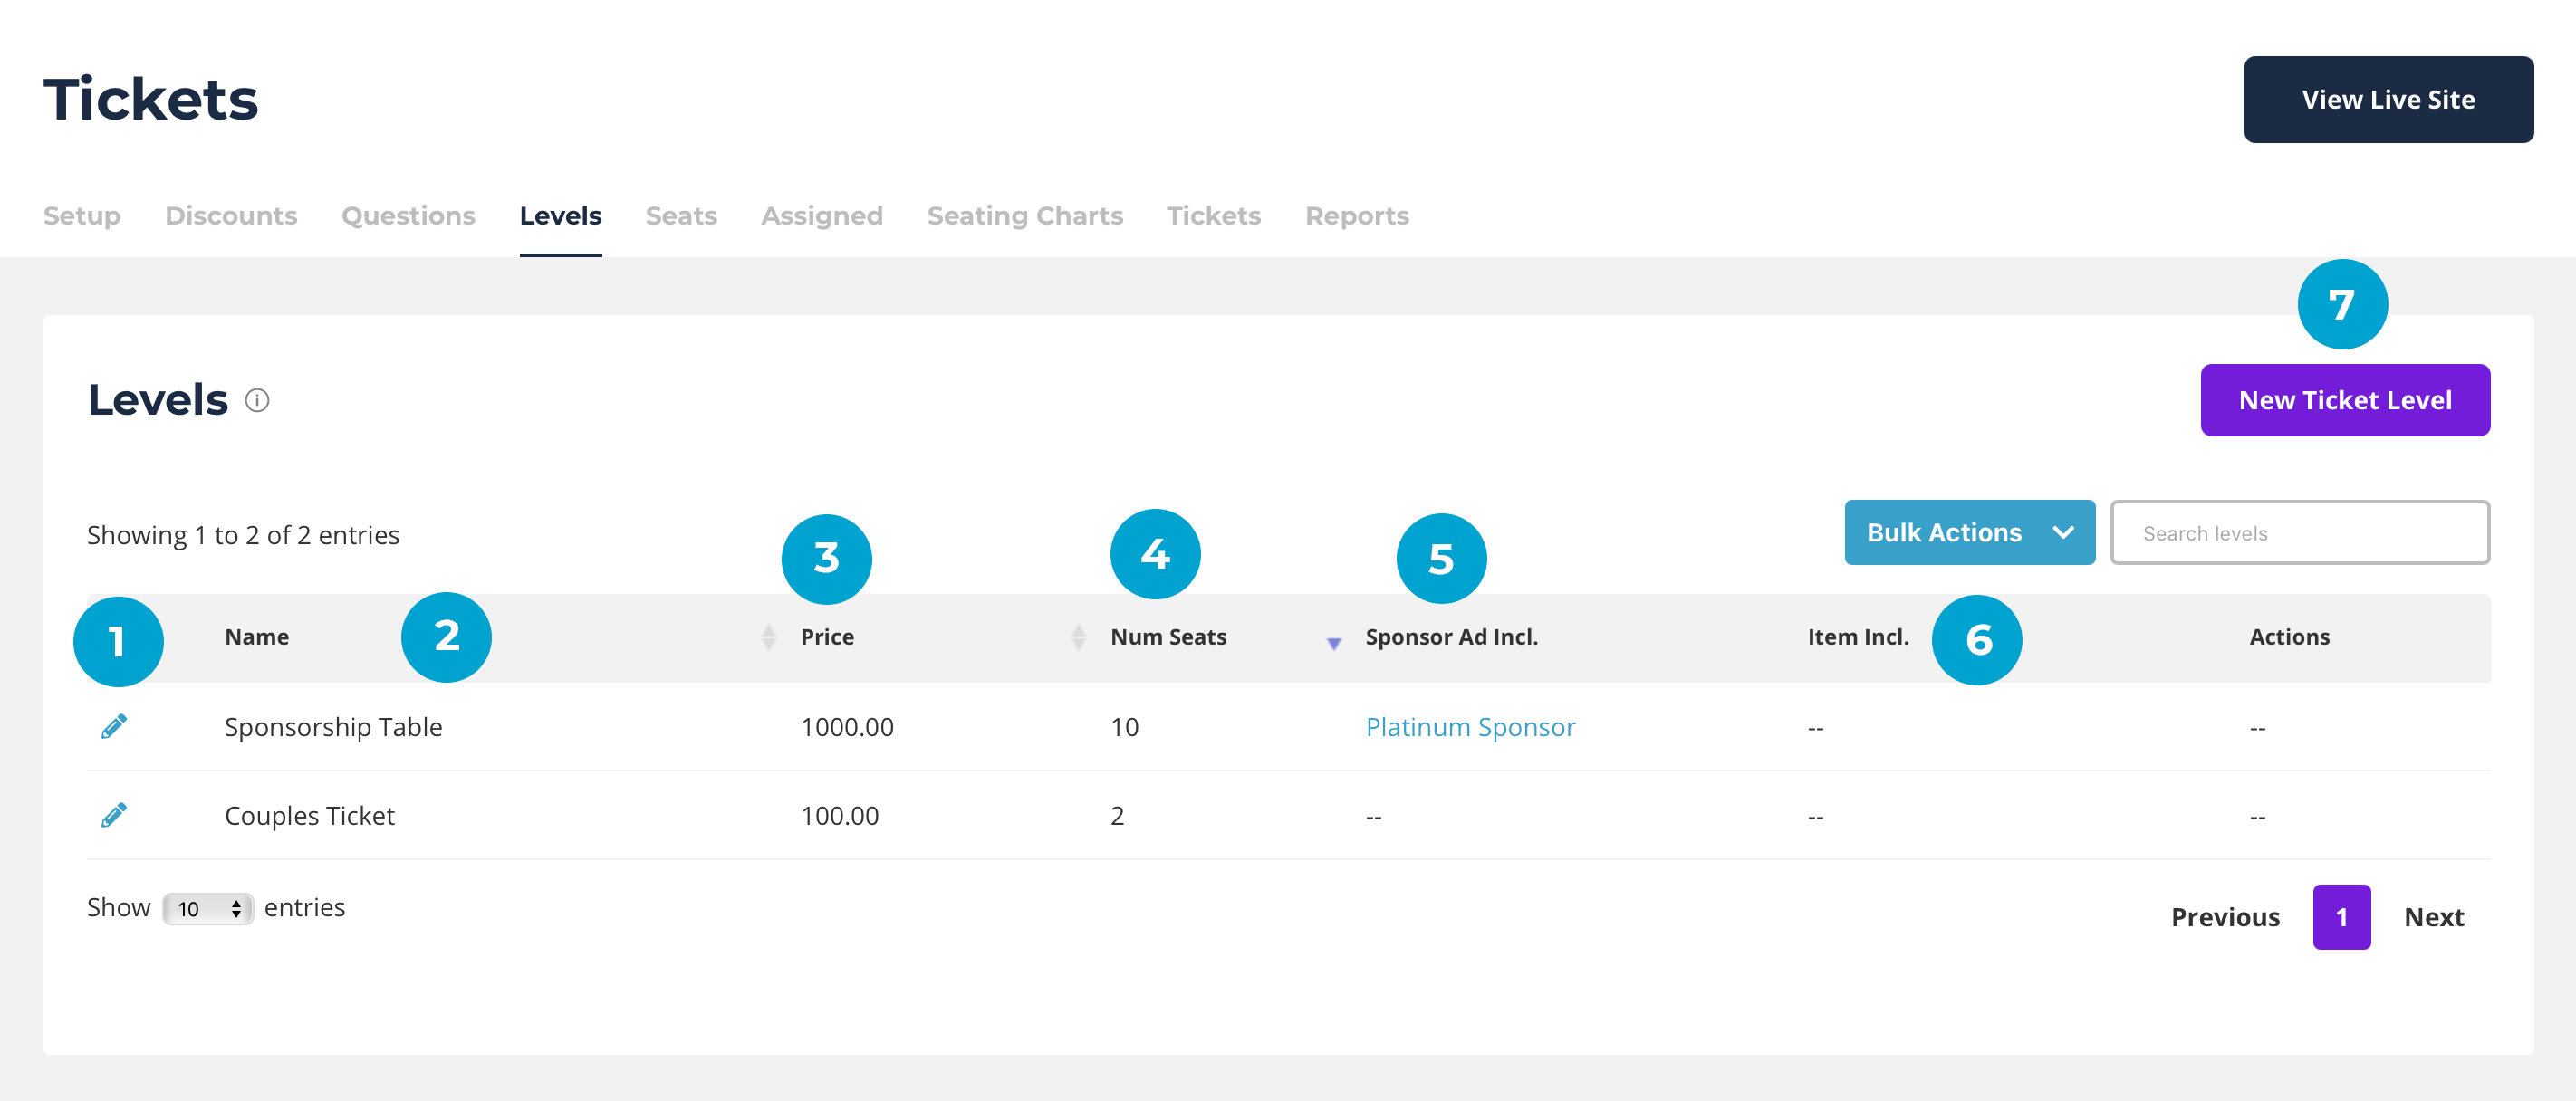
Task: Click the New Ticket Level button
Action: pos(2344,400)
